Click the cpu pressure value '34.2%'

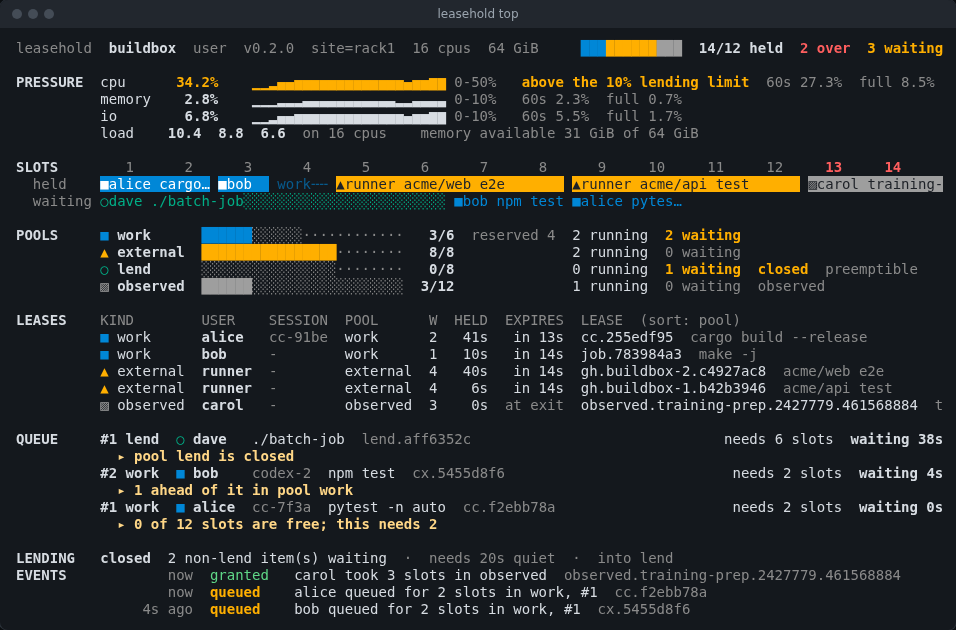point(197,82)
